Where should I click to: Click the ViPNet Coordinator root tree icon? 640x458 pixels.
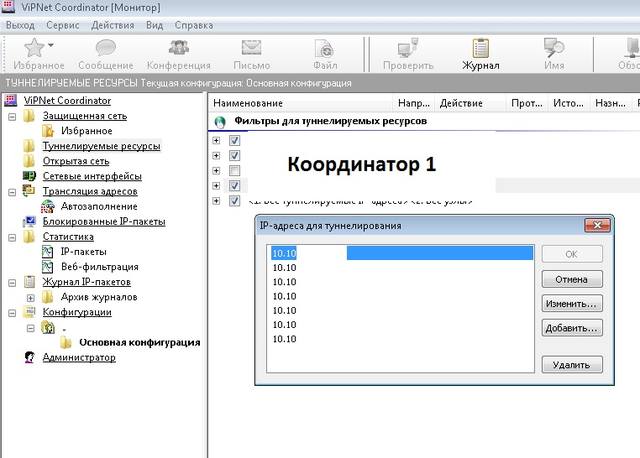tap(11, 100)
